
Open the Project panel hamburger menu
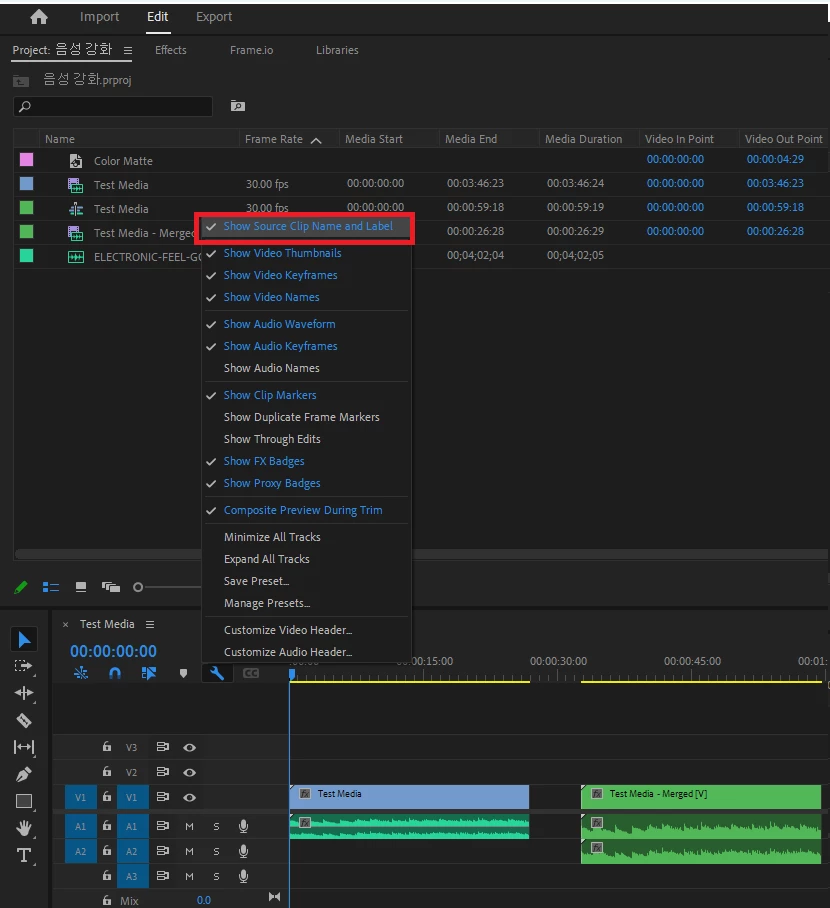pyautogui.click(x=127, y=50)
